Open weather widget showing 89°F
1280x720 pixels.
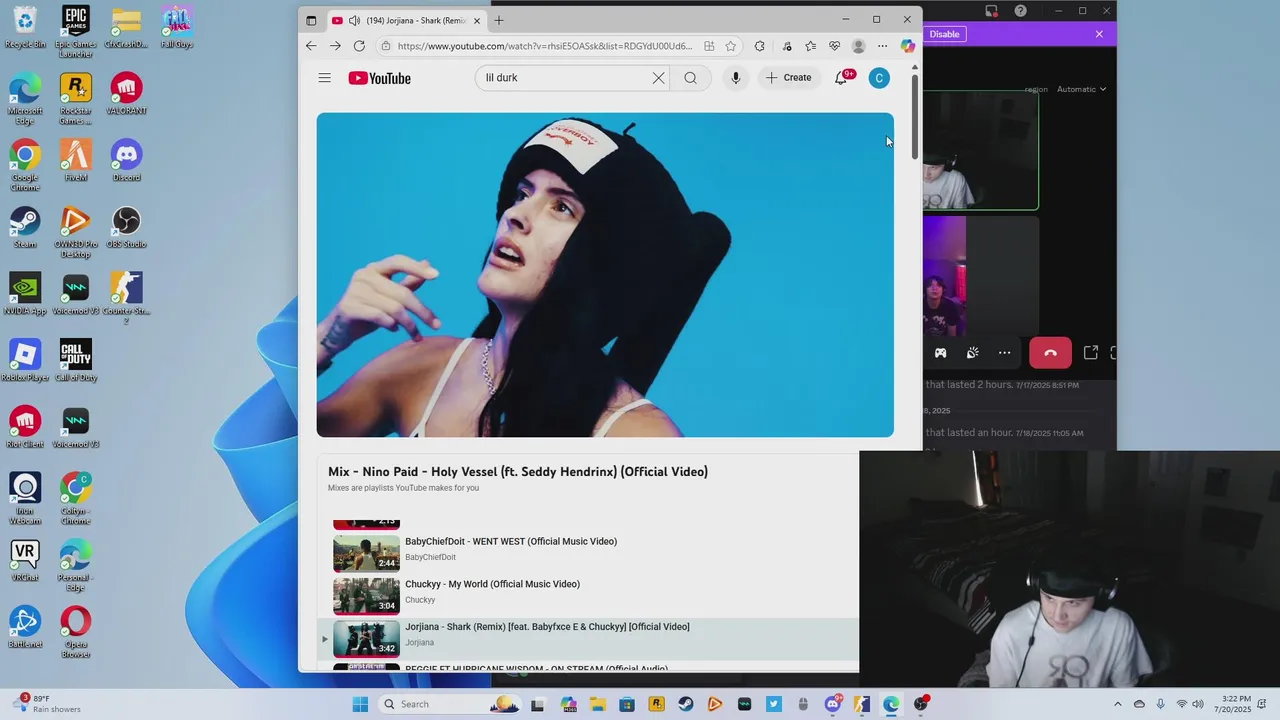(46, 704)
